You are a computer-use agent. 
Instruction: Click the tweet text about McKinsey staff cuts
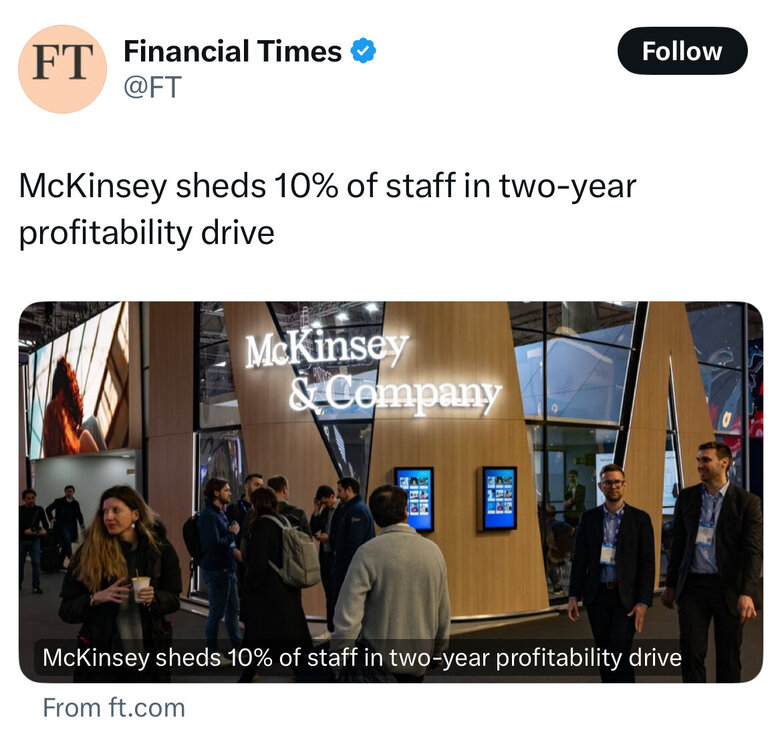[x=328, y=187]
